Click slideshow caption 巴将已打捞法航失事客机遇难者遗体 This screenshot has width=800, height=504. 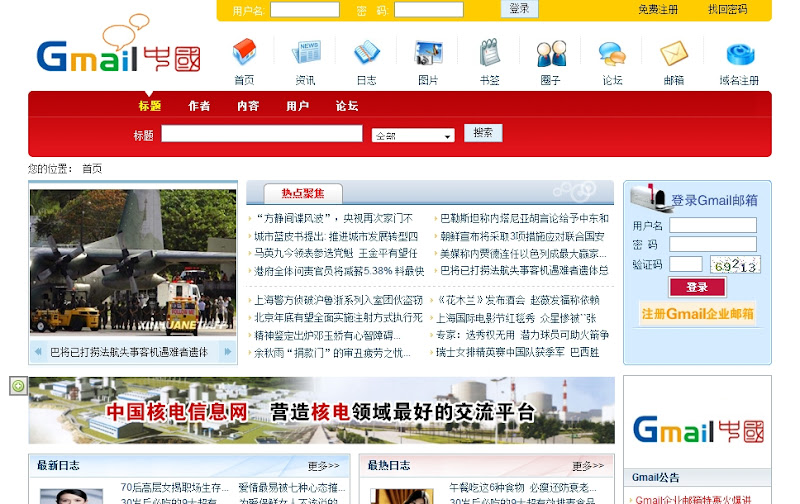point(129,352)
